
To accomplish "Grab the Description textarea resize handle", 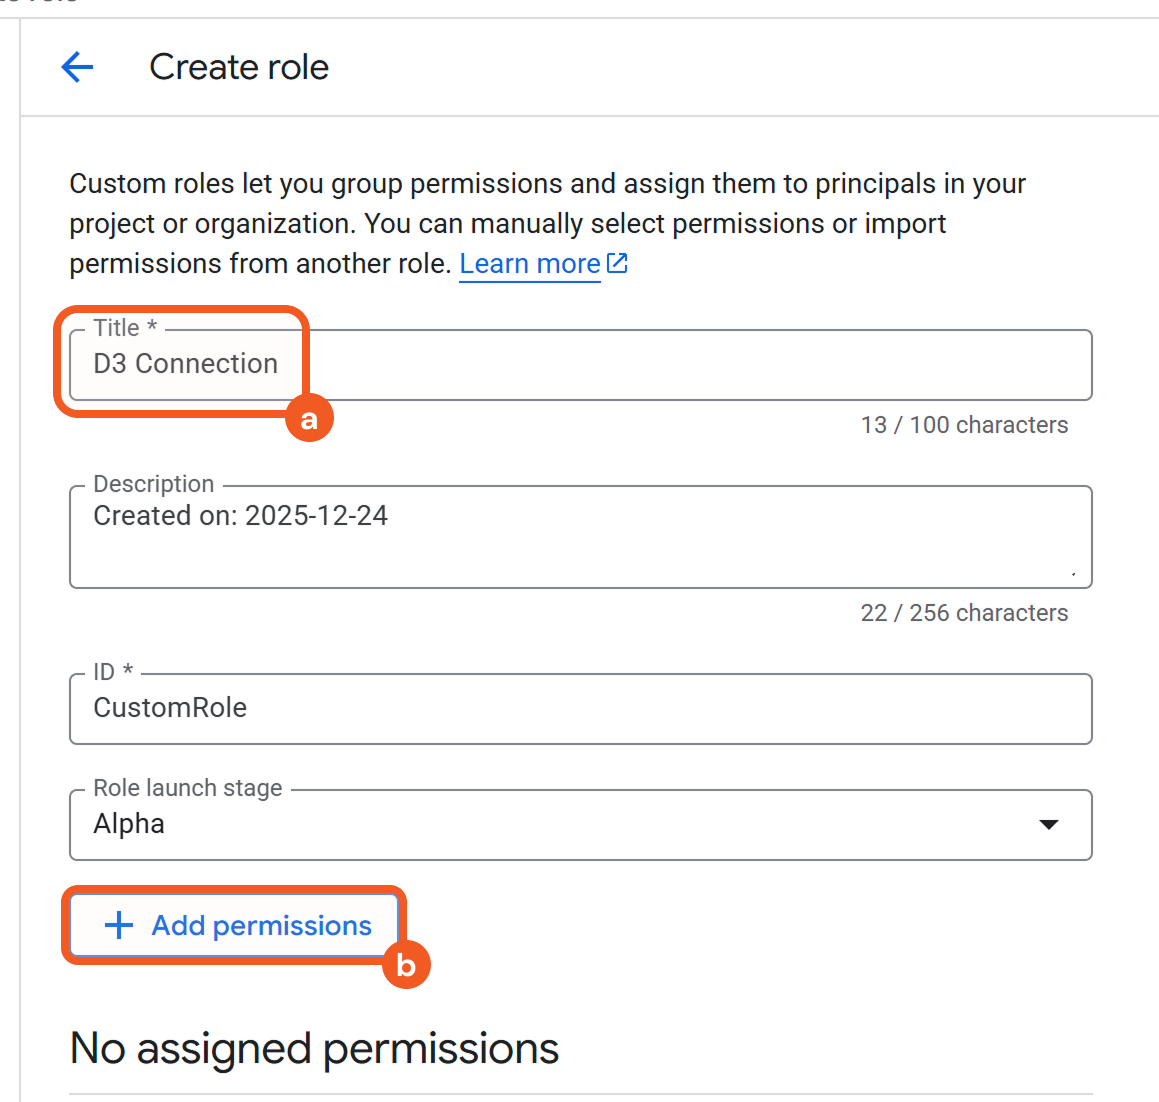I will pos(1073,574).
